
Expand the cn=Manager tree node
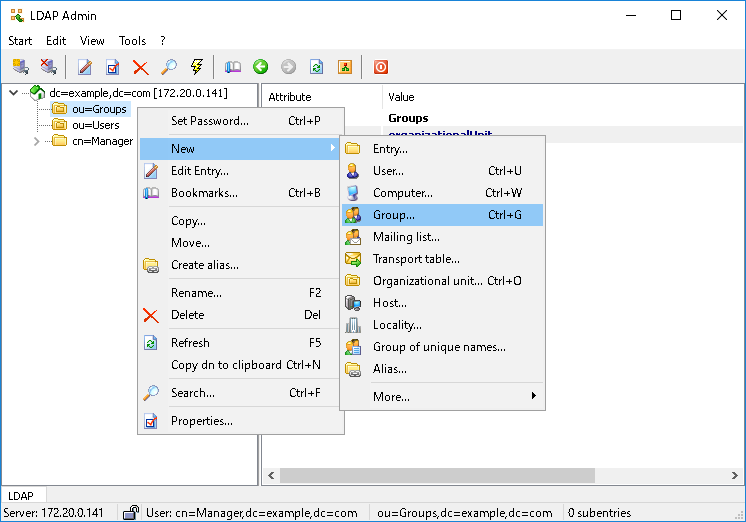(36, 141)
